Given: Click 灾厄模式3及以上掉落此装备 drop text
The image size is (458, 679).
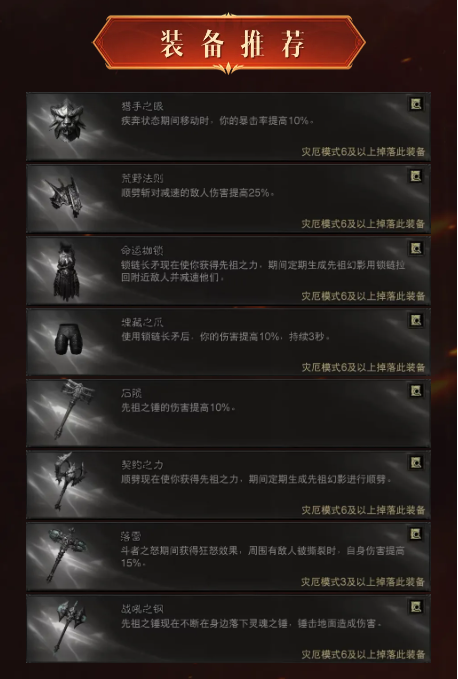Looking at the screenshot, I should tap(363, 582).
